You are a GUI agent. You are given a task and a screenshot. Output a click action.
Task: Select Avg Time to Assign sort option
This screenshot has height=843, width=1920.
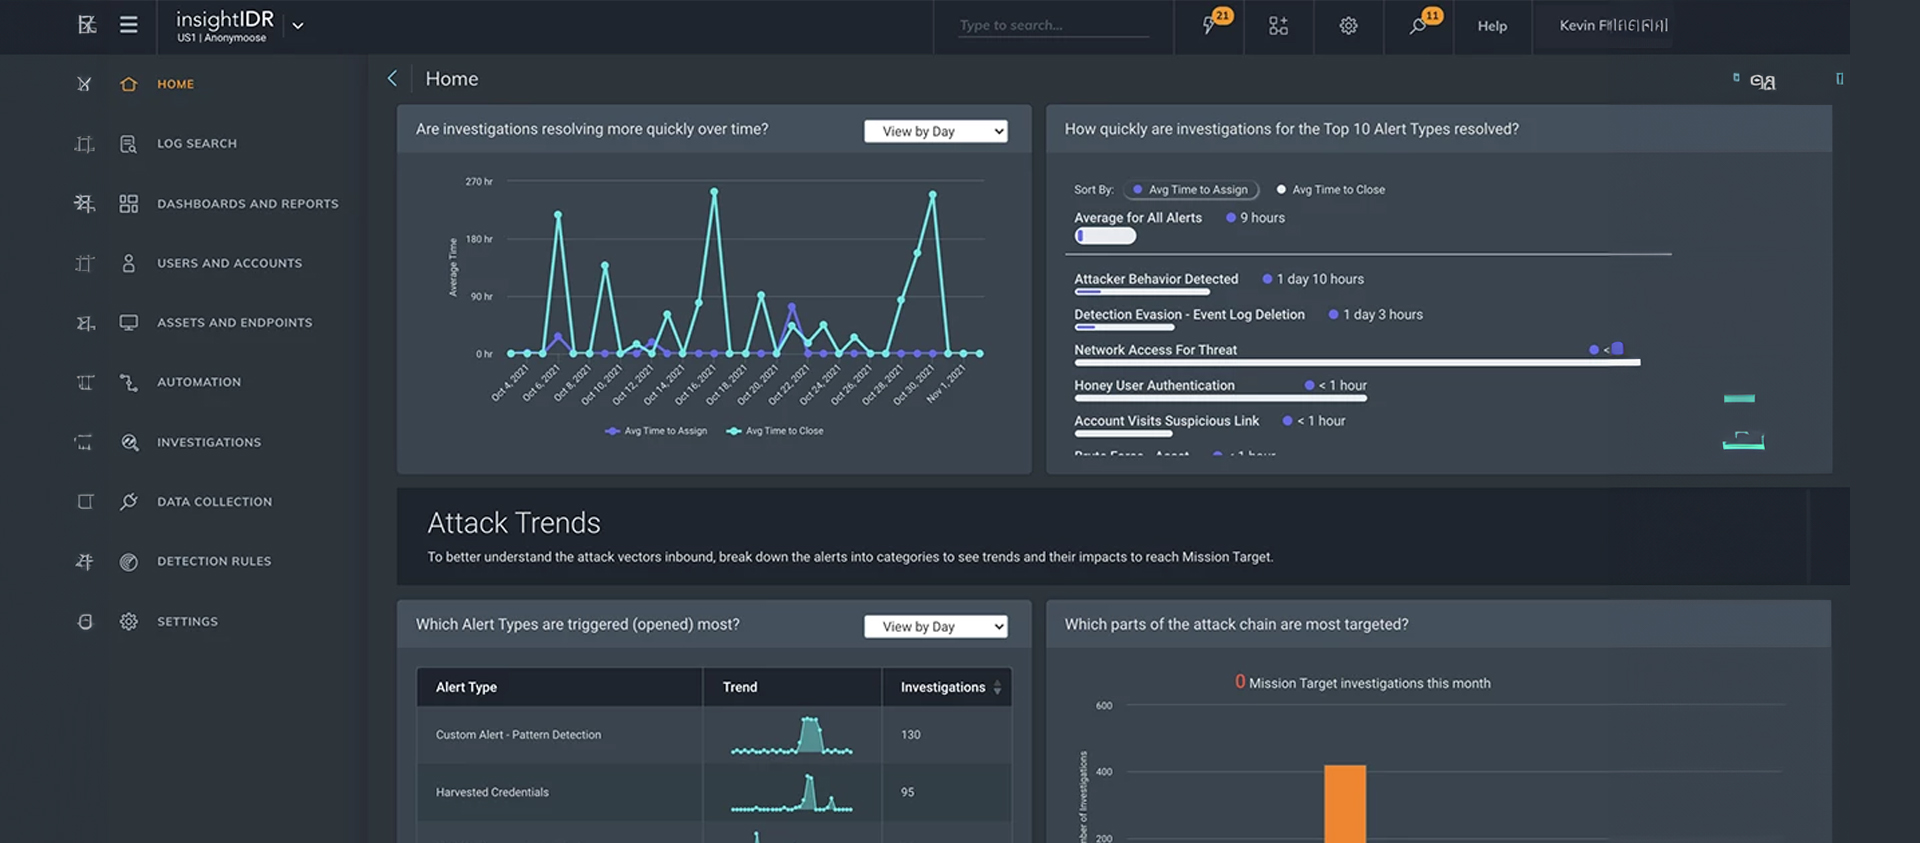pos(1191,190)
